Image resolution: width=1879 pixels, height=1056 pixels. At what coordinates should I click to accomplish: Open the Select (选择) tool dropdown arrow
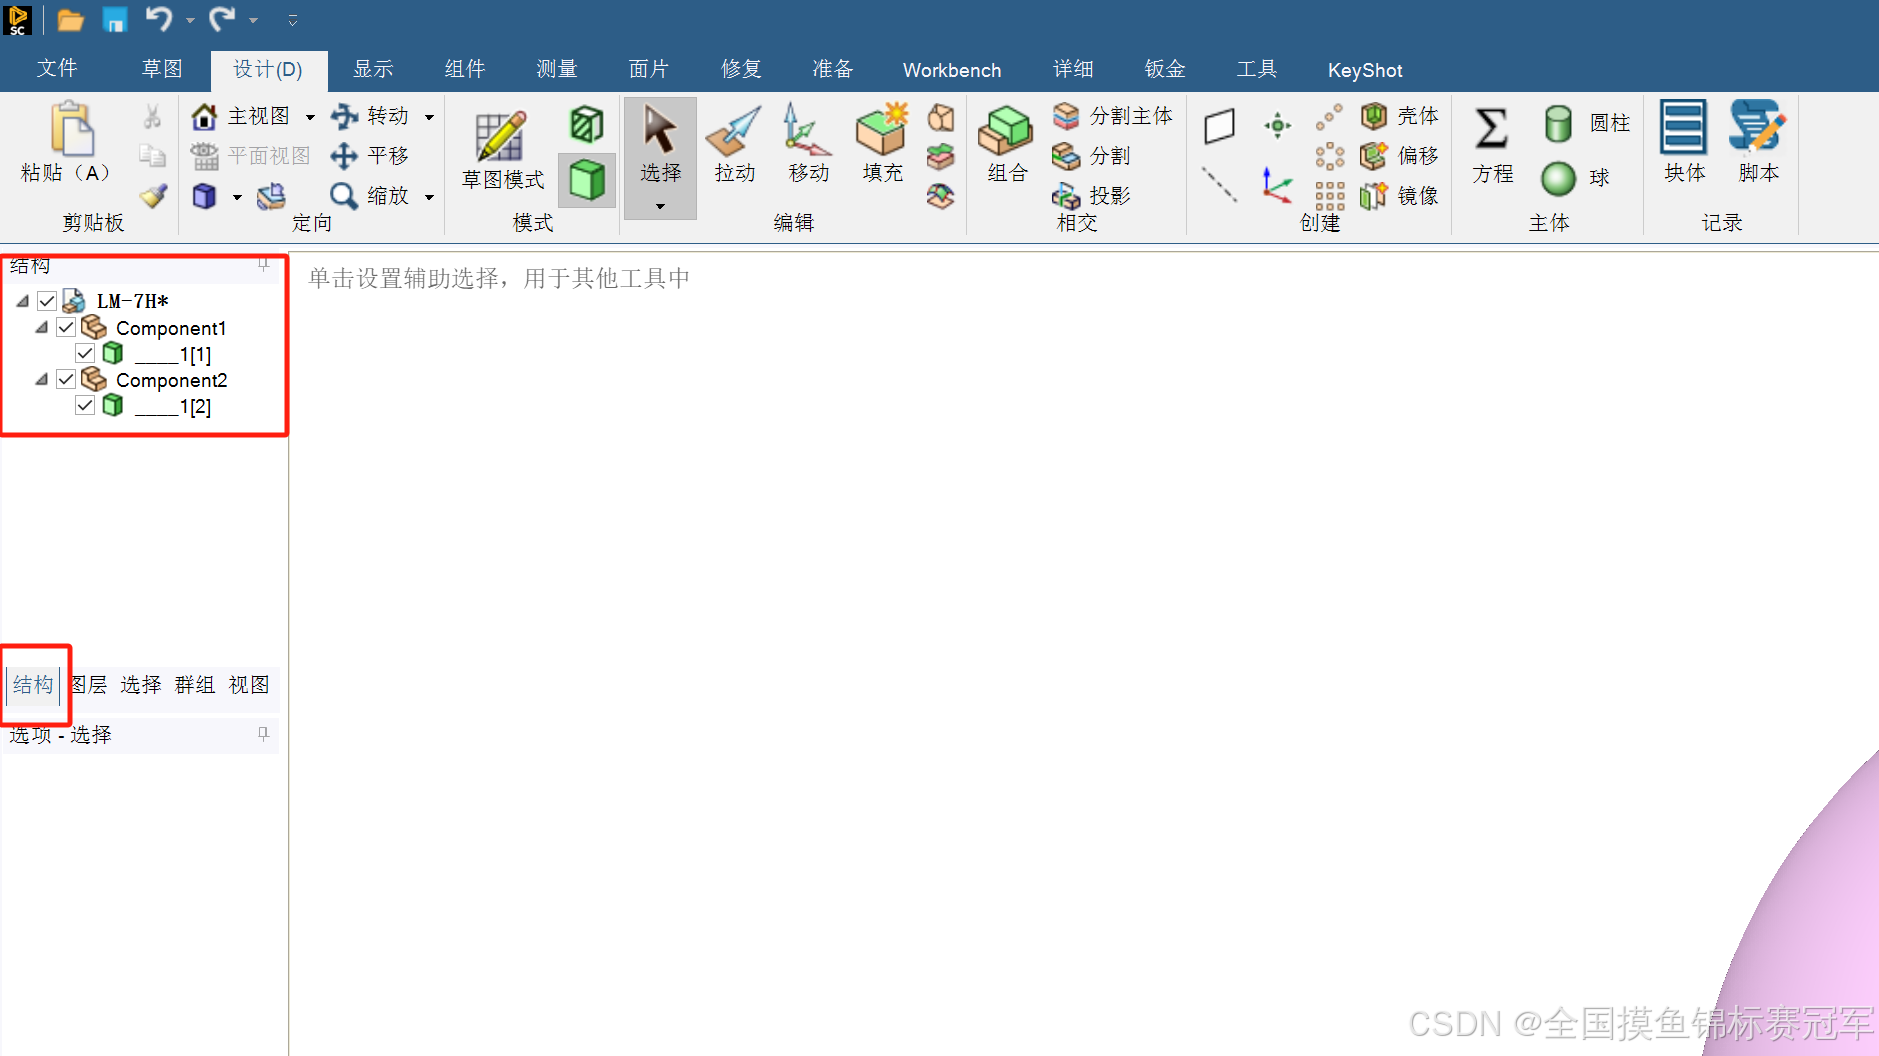pyautogui.click(x=660, y=206)
